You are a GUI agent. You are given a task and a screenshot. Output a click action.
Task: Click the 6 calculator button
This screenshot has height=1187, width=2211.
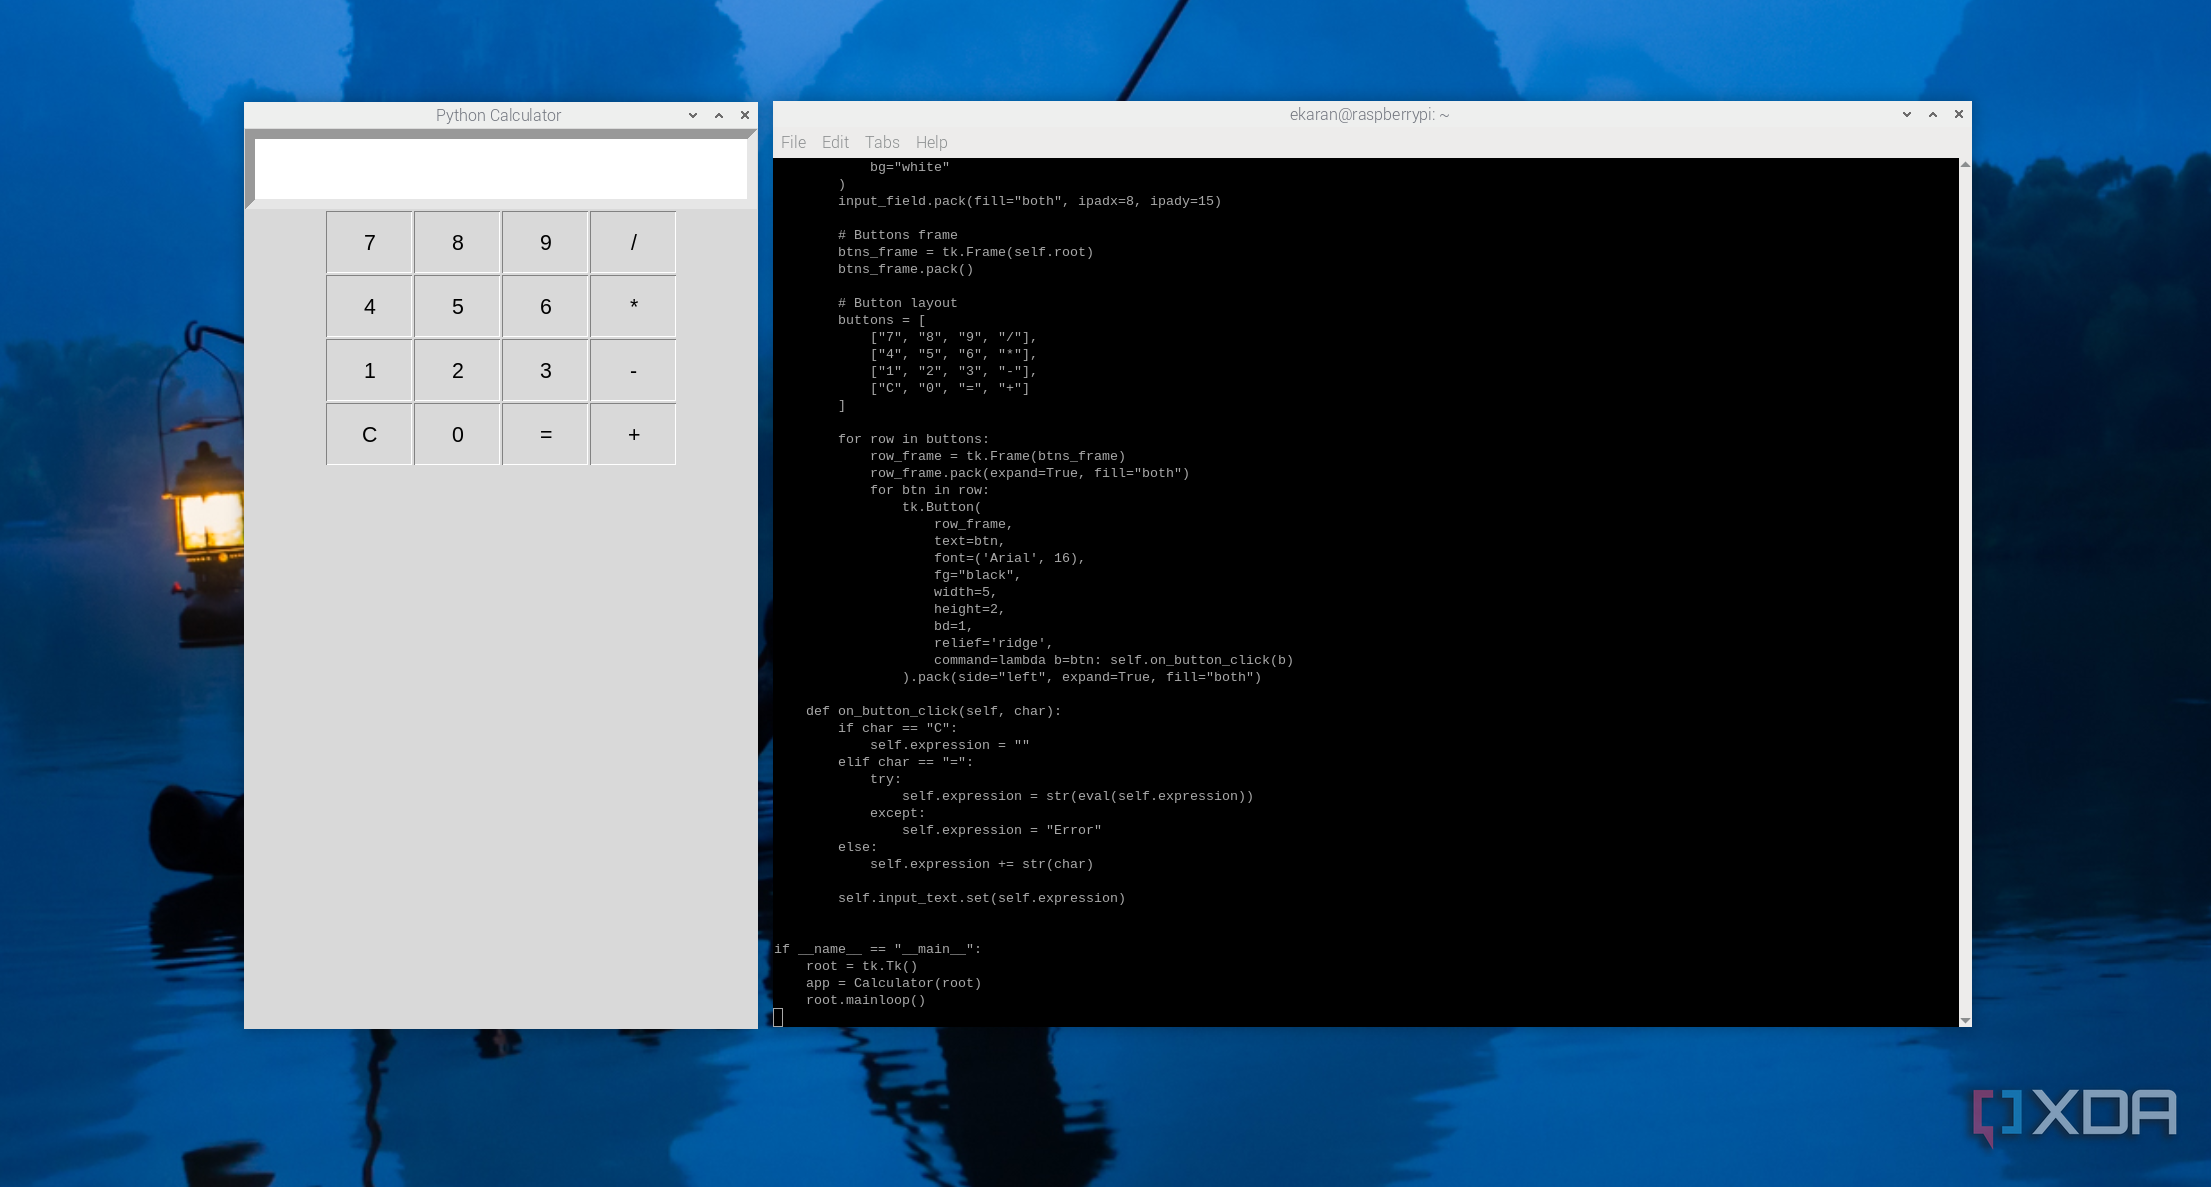545,307
